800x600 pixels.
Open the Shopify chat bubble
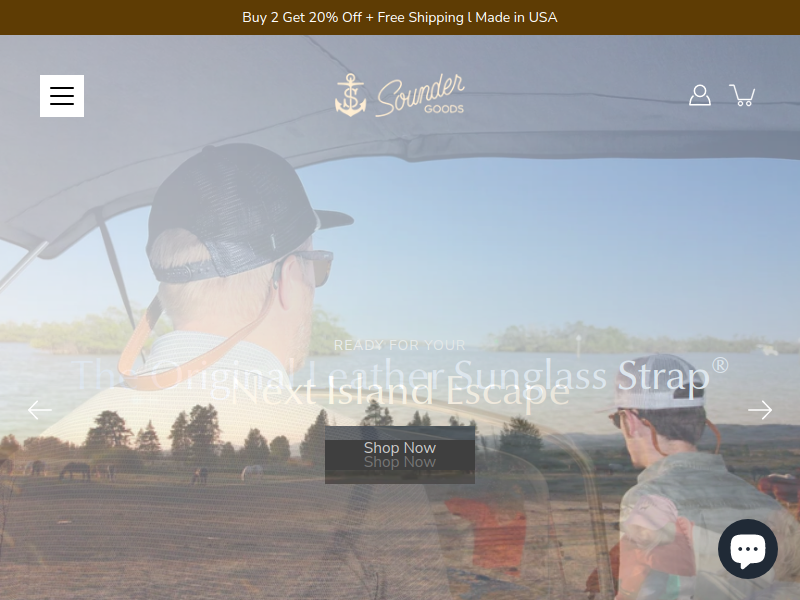pyautogui.click(x=747, y=549)
